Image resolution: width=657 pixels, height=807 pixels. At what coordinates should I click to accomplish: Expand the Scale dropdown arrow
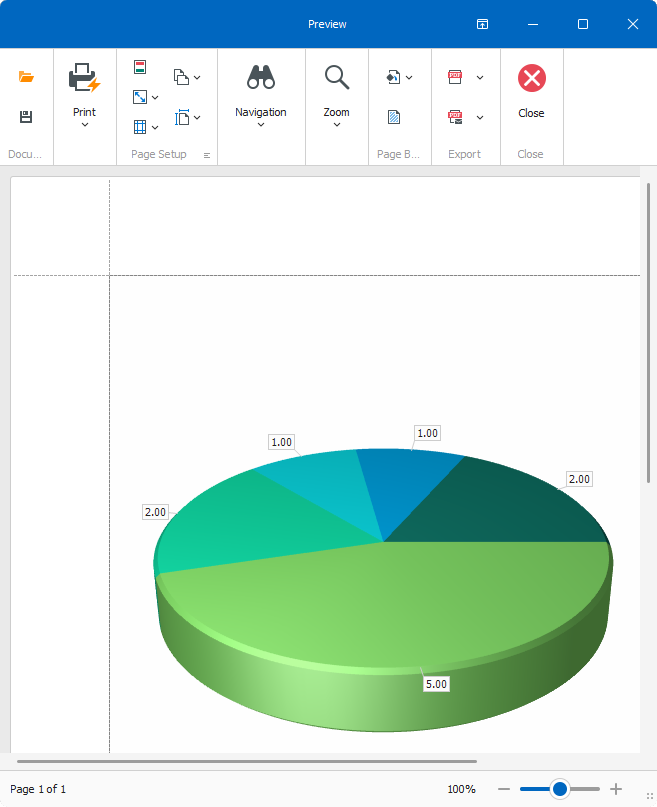(155, 97)
